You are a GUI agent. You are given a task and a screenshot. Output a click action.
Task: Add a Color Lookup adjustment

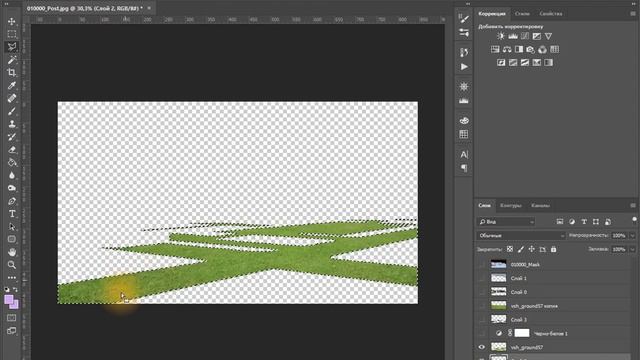click(x=554, y=49)
